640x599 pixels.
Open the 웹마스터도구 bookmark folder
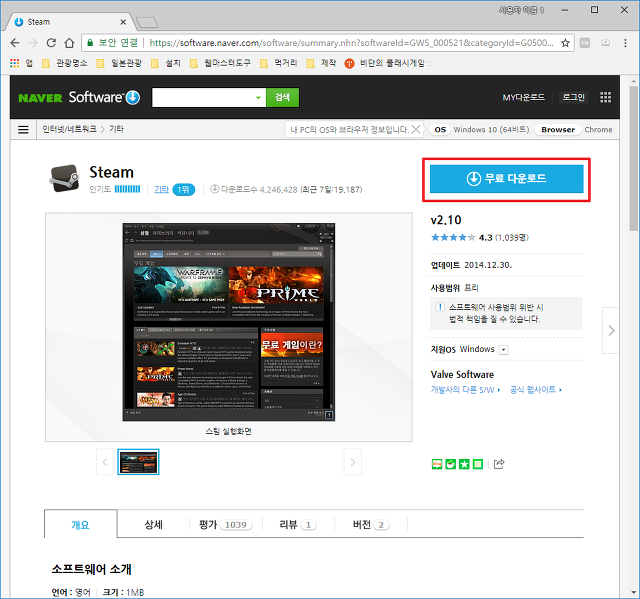220,63
